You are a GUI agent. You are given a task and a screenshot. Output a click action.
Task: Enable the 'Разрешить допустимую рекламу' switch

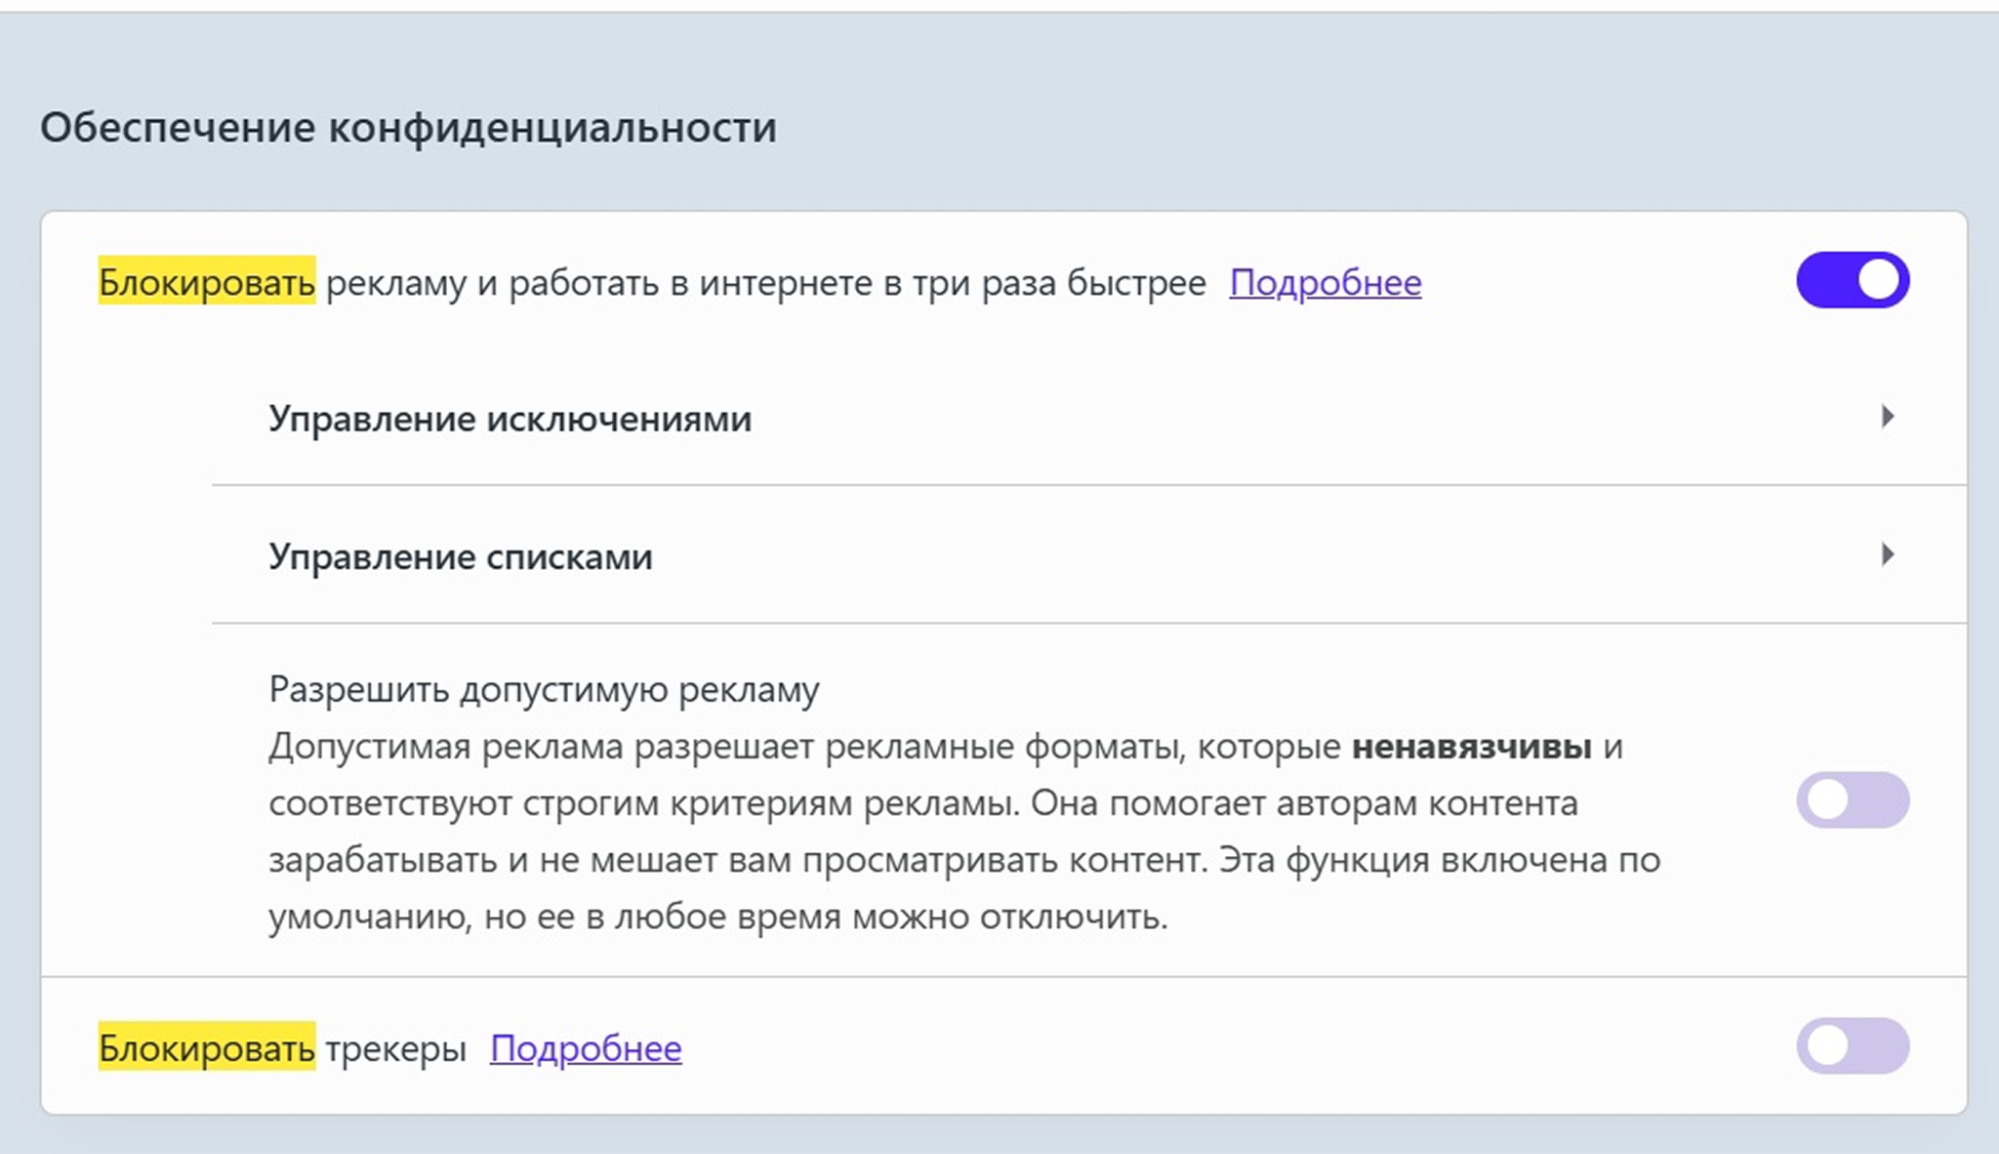(x=1852, y=800)
